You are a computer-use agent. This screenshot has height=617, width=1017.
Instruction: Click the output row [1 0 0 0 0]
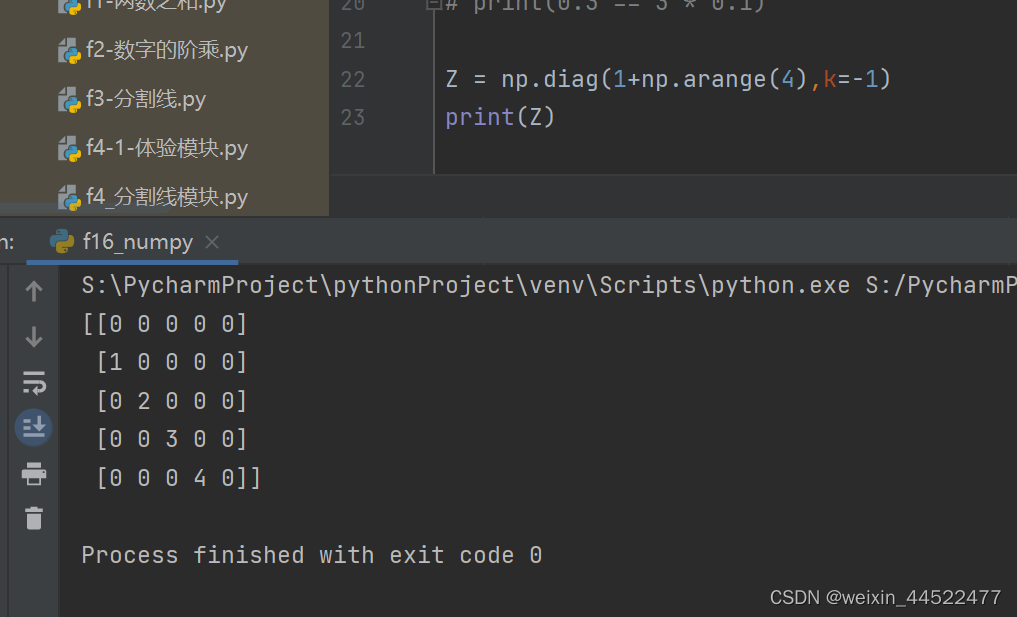tap(172, 362)
